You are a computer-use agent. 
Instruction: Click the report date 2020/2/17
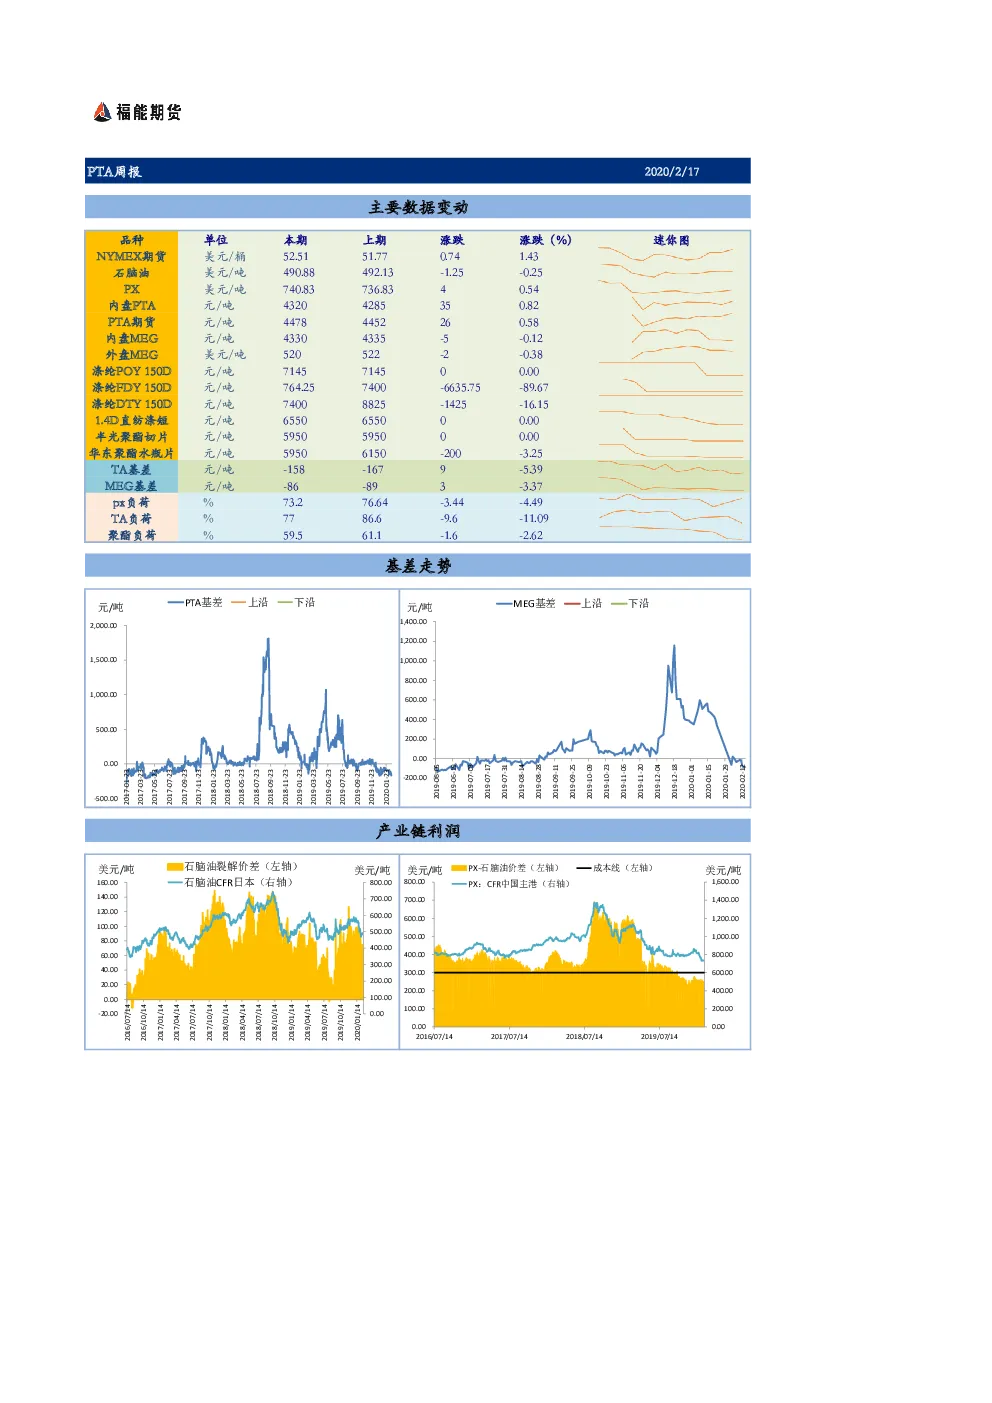pyautogui.click(x=672, y=172)
